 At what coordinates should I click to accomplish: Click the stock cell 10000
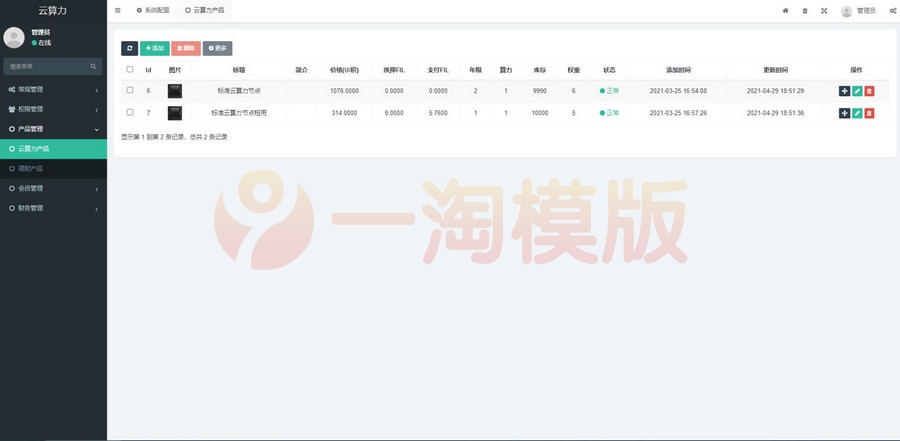540,113
